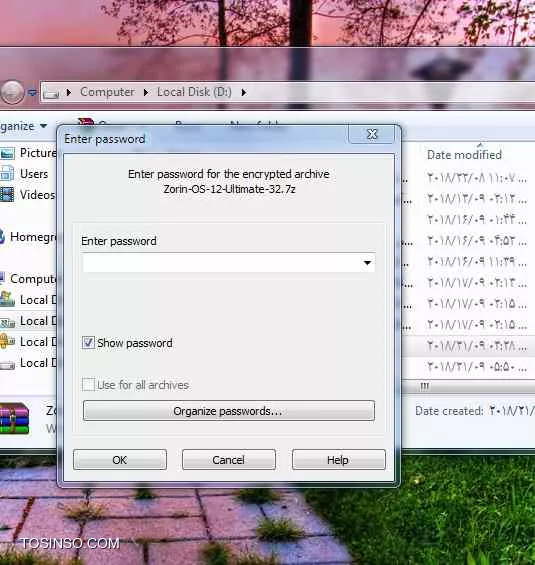The width and height of the screenshot is (535, 565).
Task: Focus the Enter password text field
Action: (x=228, y=262)
